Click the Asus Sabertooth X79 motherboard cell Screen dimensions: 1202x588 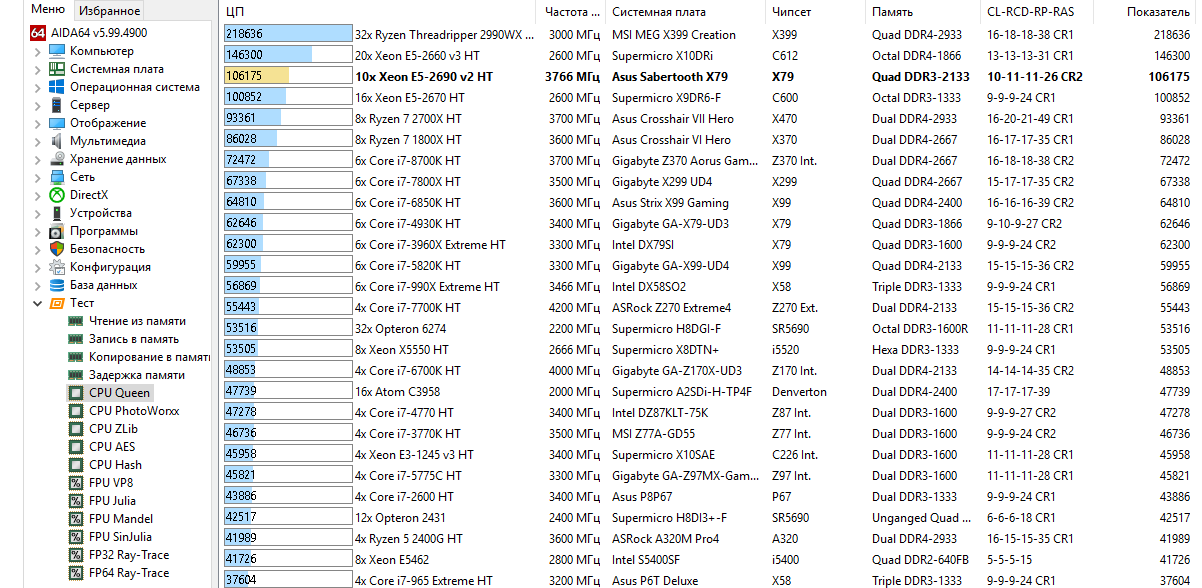(x=669, y=76)
